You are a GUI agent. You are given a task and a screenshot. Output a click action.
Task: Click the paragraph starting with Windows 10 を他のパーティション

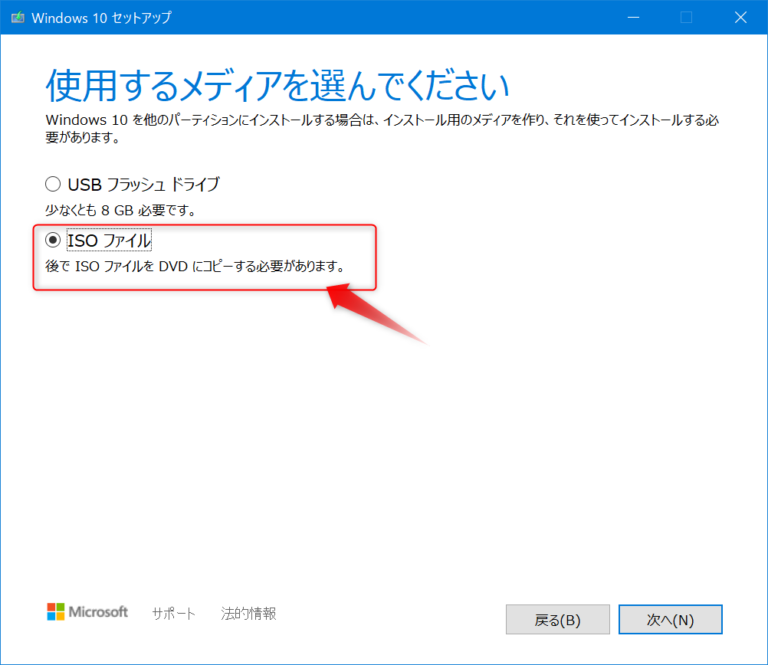click(382, 128)
